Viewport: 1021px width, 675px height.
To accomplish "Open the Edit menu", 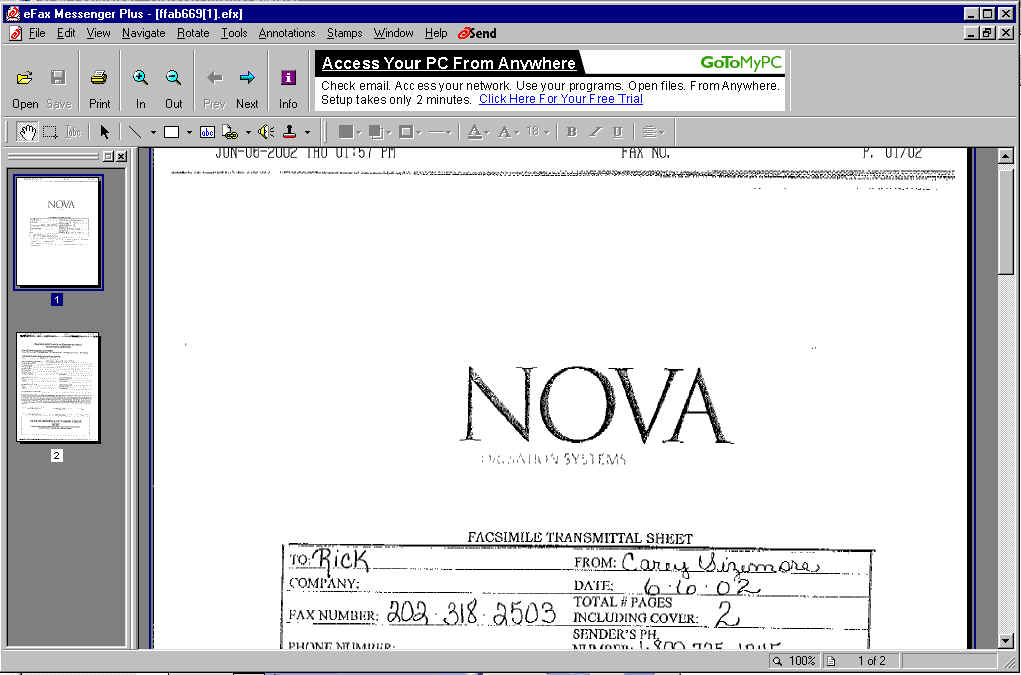I will pos(66,33).
